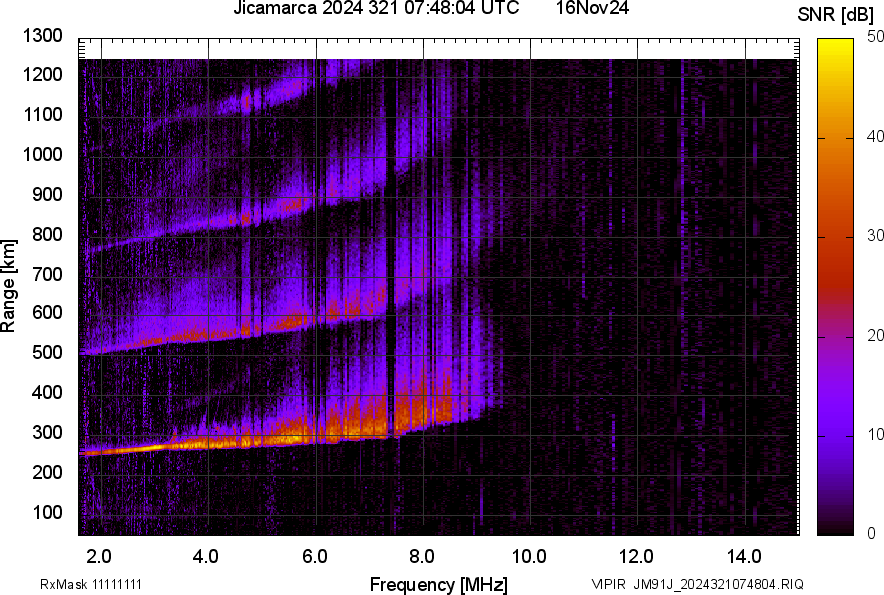Click the Range [km] axis label

[x=8, y=286]
